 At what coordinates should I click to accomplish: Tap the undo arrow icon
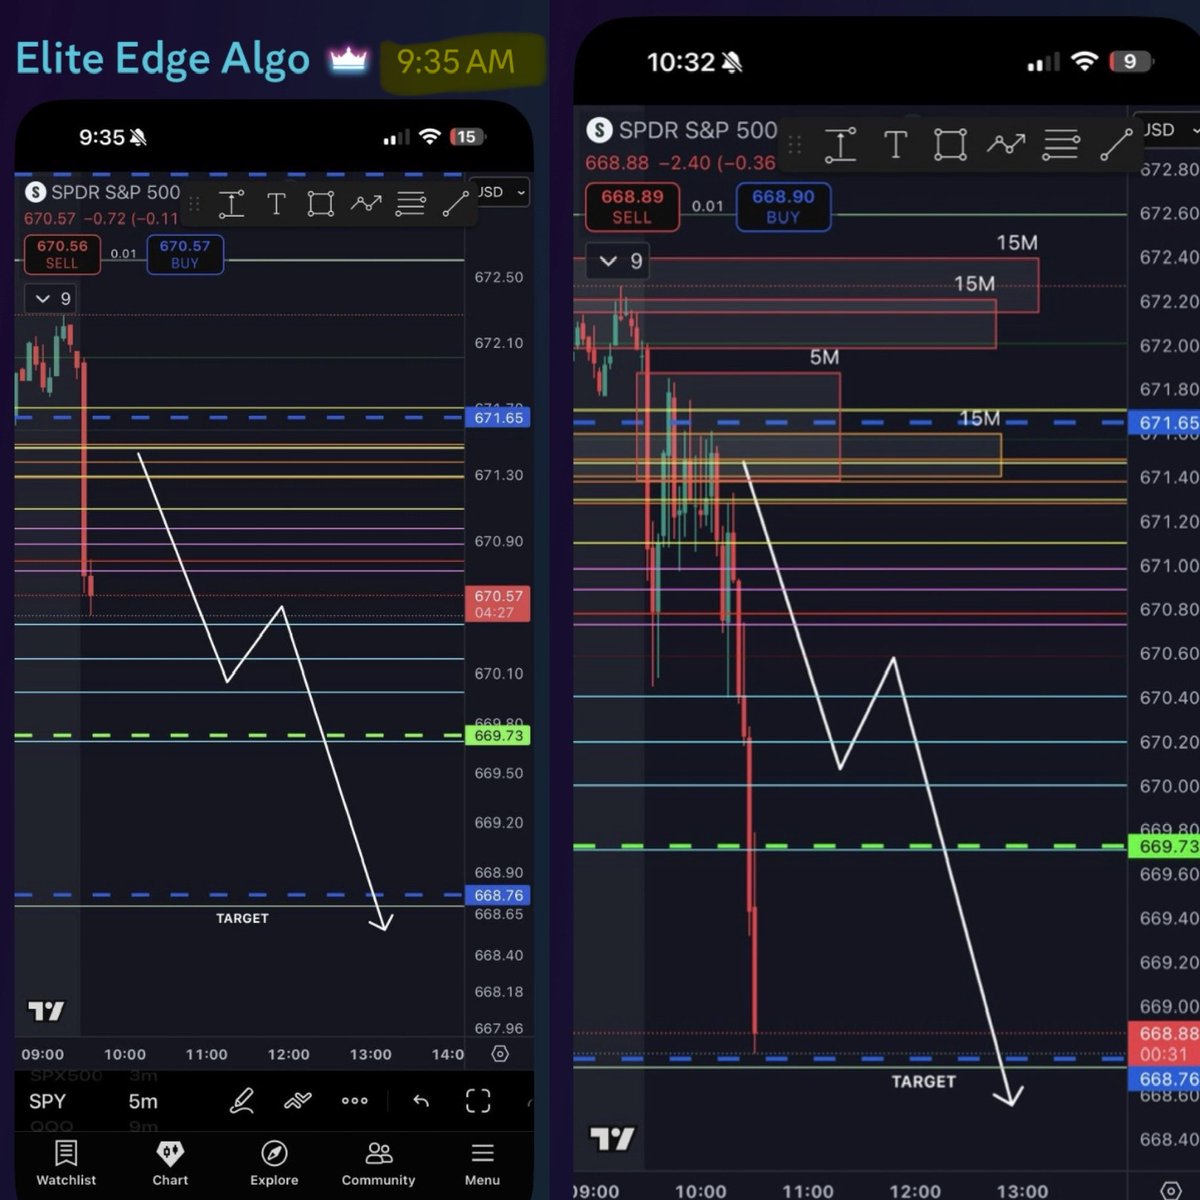[421, 1101]
